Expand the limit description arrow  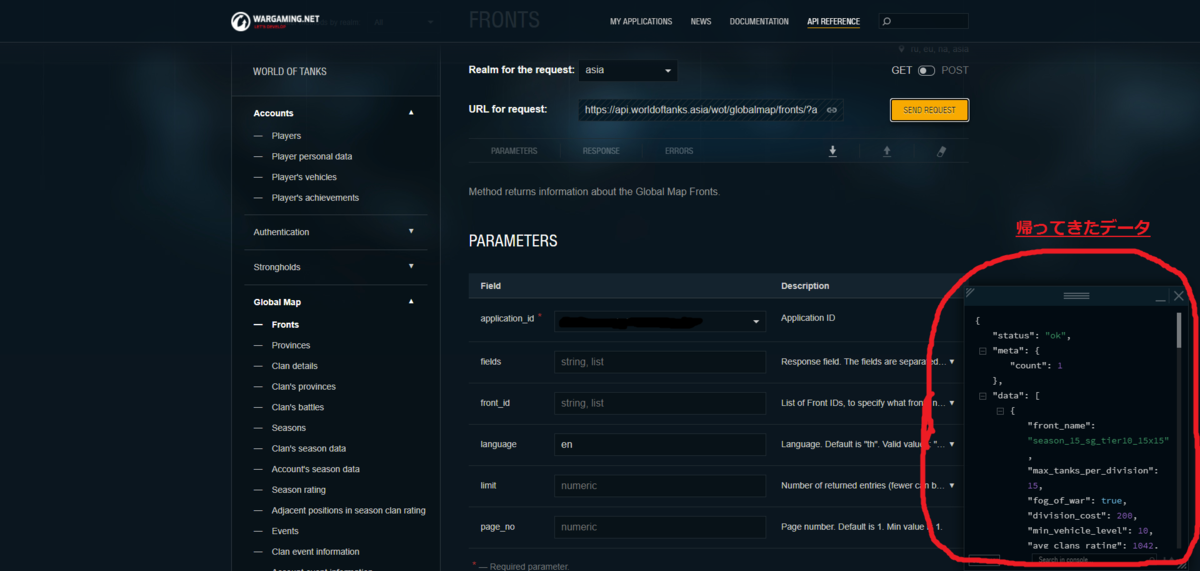coord(952,485)
